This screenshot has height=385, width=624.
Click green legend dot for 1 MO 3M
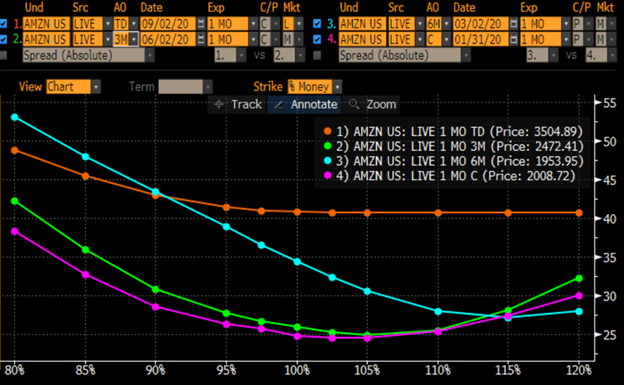(328, 146)
